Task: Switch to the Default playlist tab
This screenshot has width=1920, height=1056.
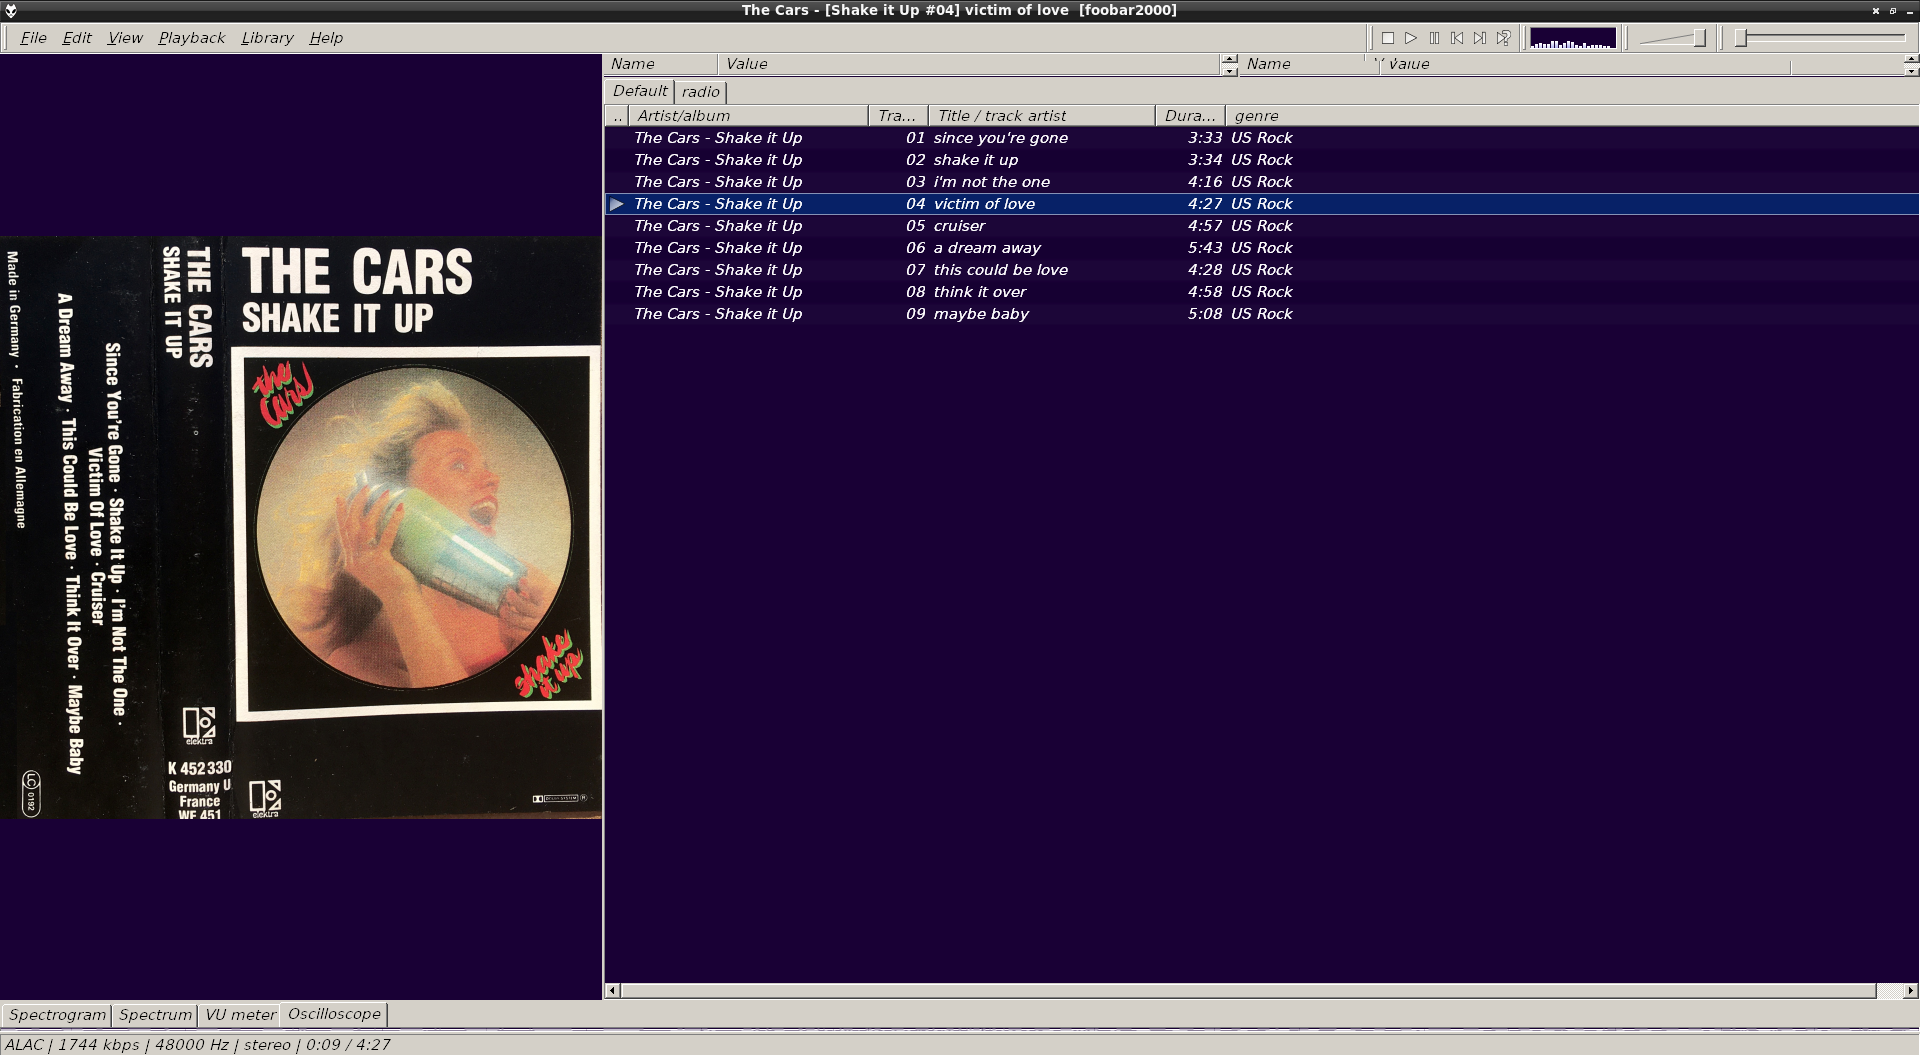Action: [x=640, y=91]
